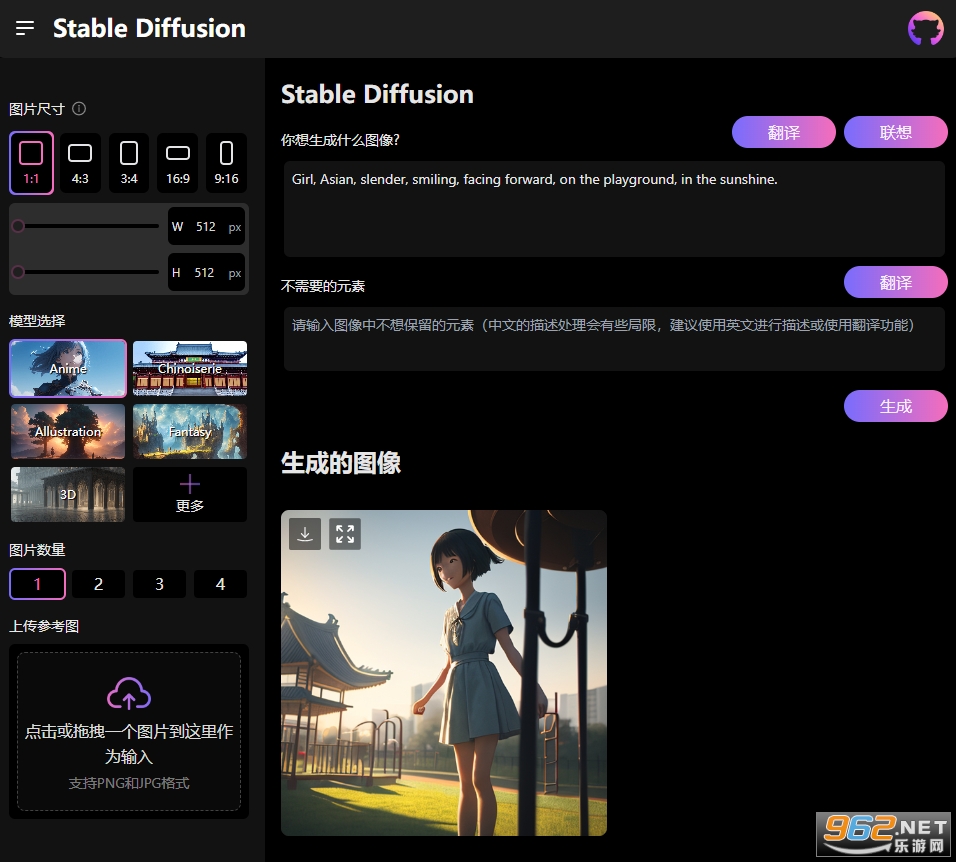The height and width of the screenshot is (862, 956).
Task: Choose the Chinoiserie model thumbnail
Action: (190, 368)
